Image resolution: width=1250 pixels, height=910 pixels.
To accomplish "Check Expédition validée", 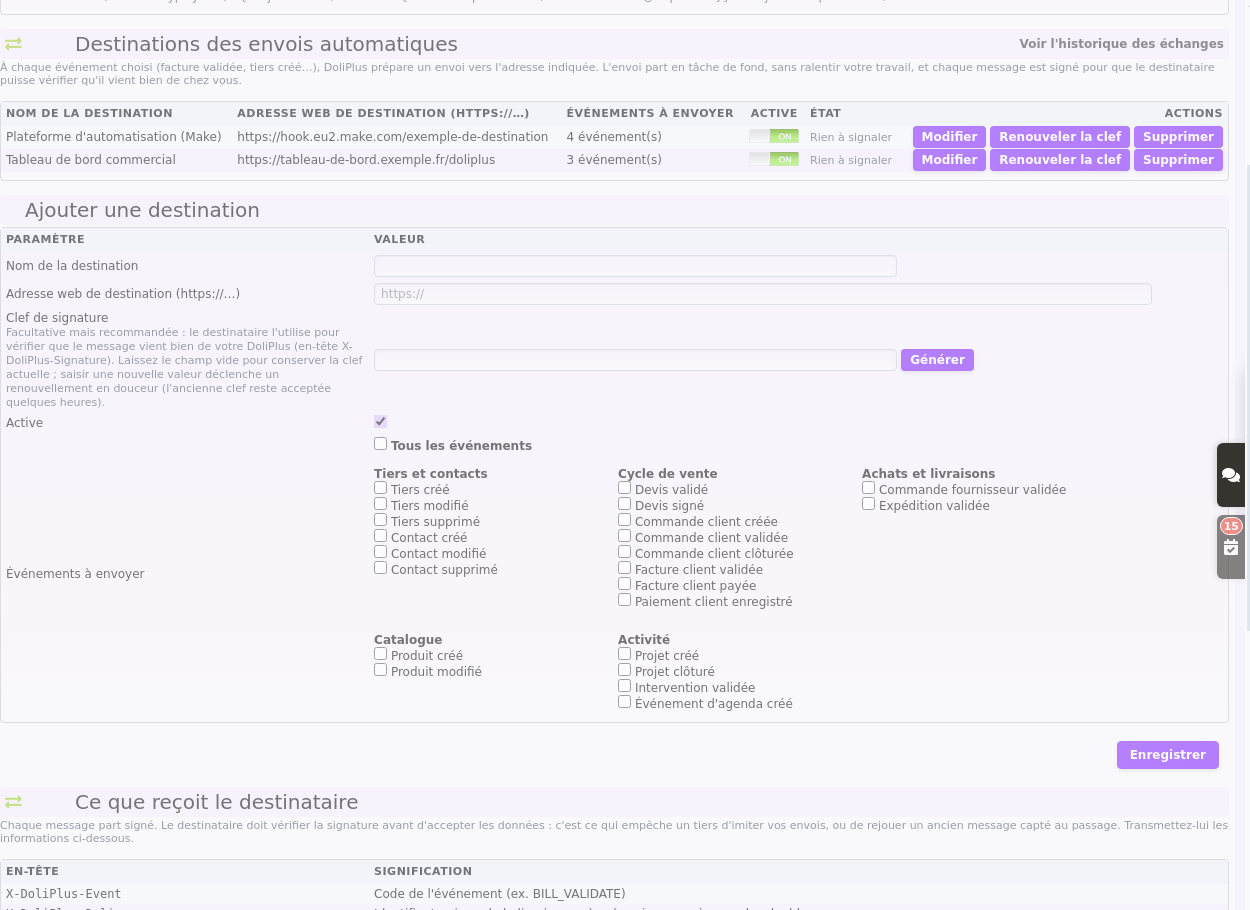I will tap(868, 504).
